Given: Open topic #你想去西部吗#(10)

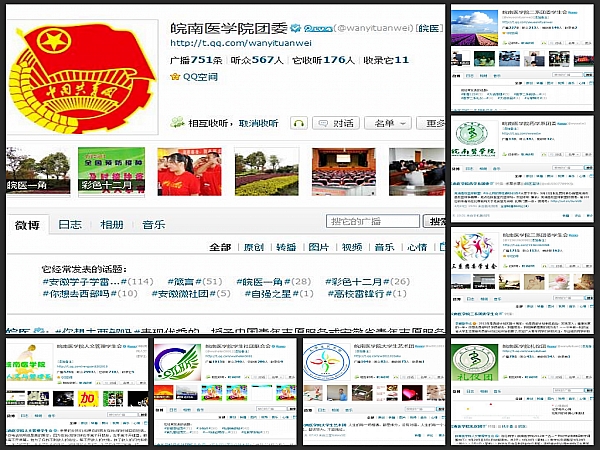Looking at the screenshot, I should point(90,294).
